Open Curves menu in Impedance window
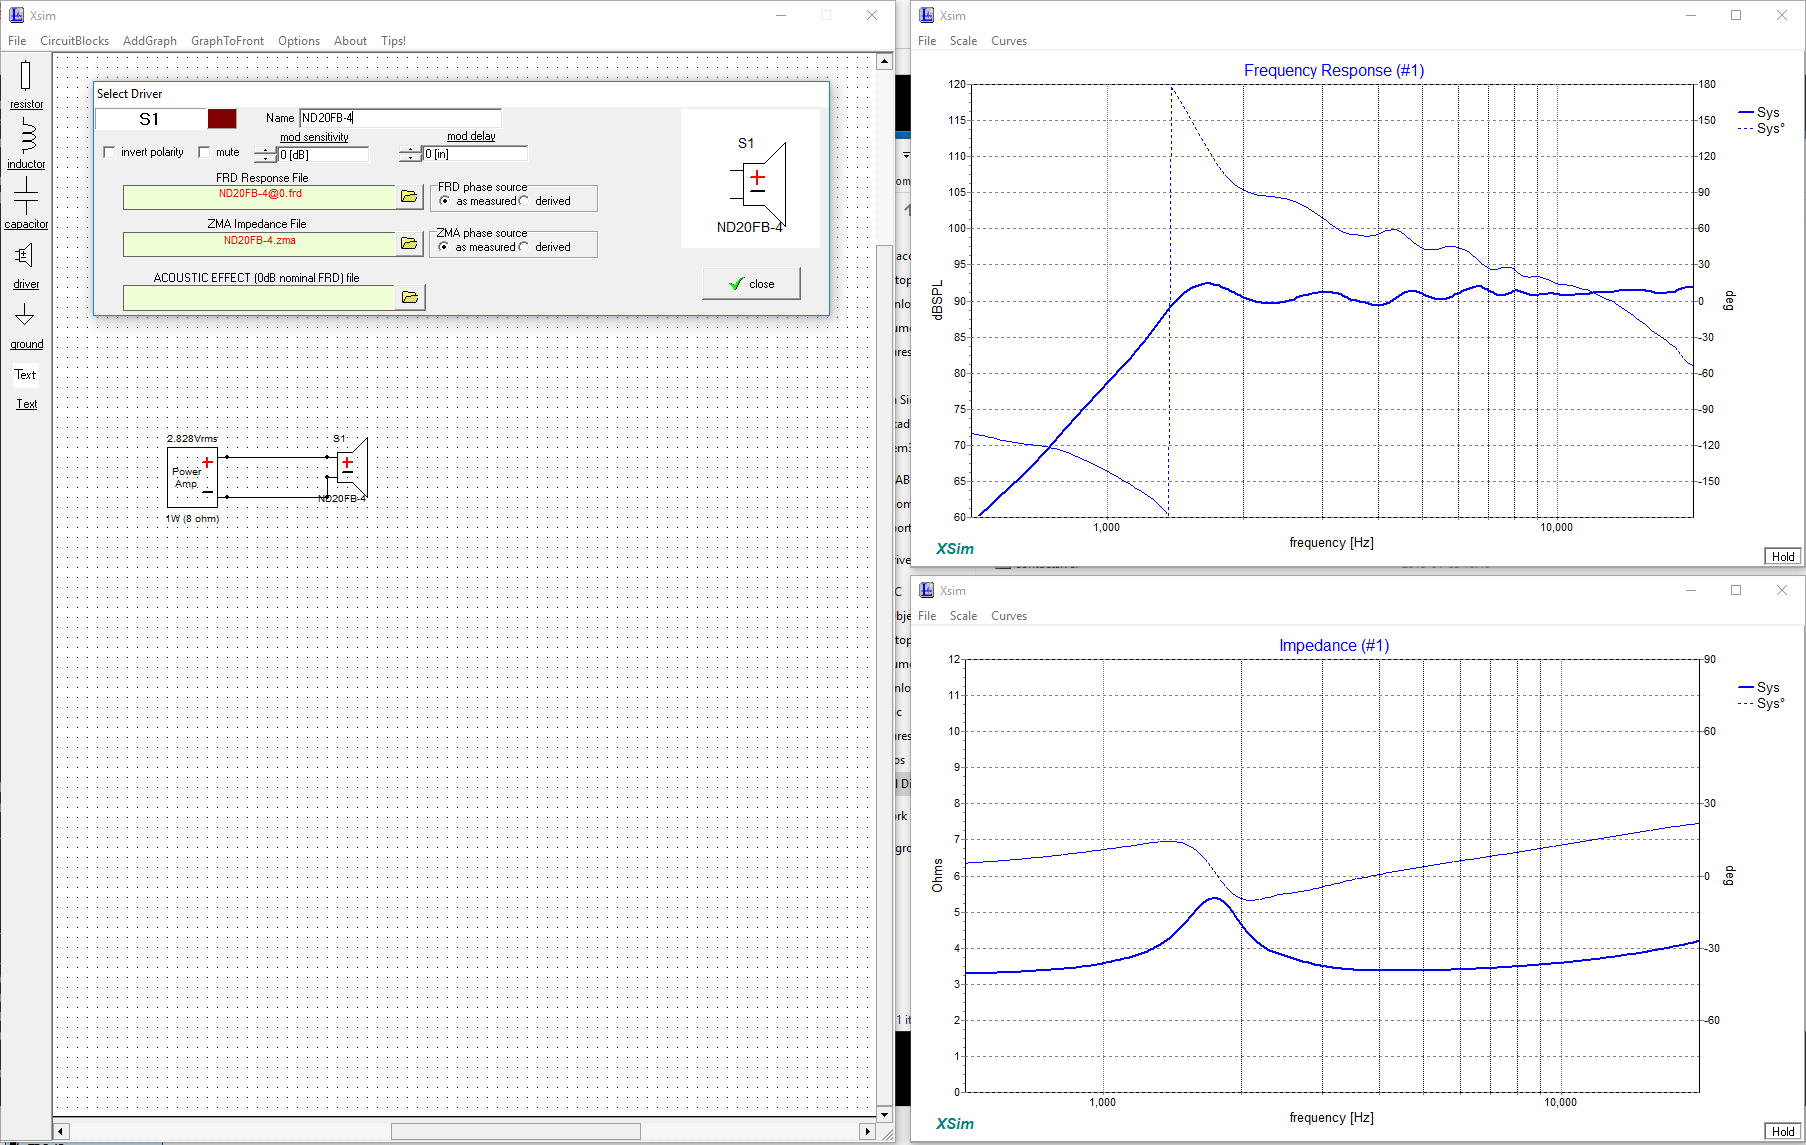 click(x=1009, y=616)
